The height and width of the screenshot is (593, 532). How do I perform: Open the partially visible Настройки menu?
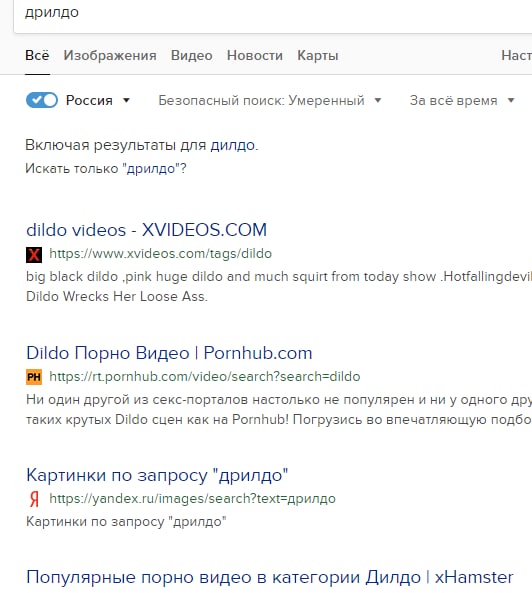coord(516,56)
